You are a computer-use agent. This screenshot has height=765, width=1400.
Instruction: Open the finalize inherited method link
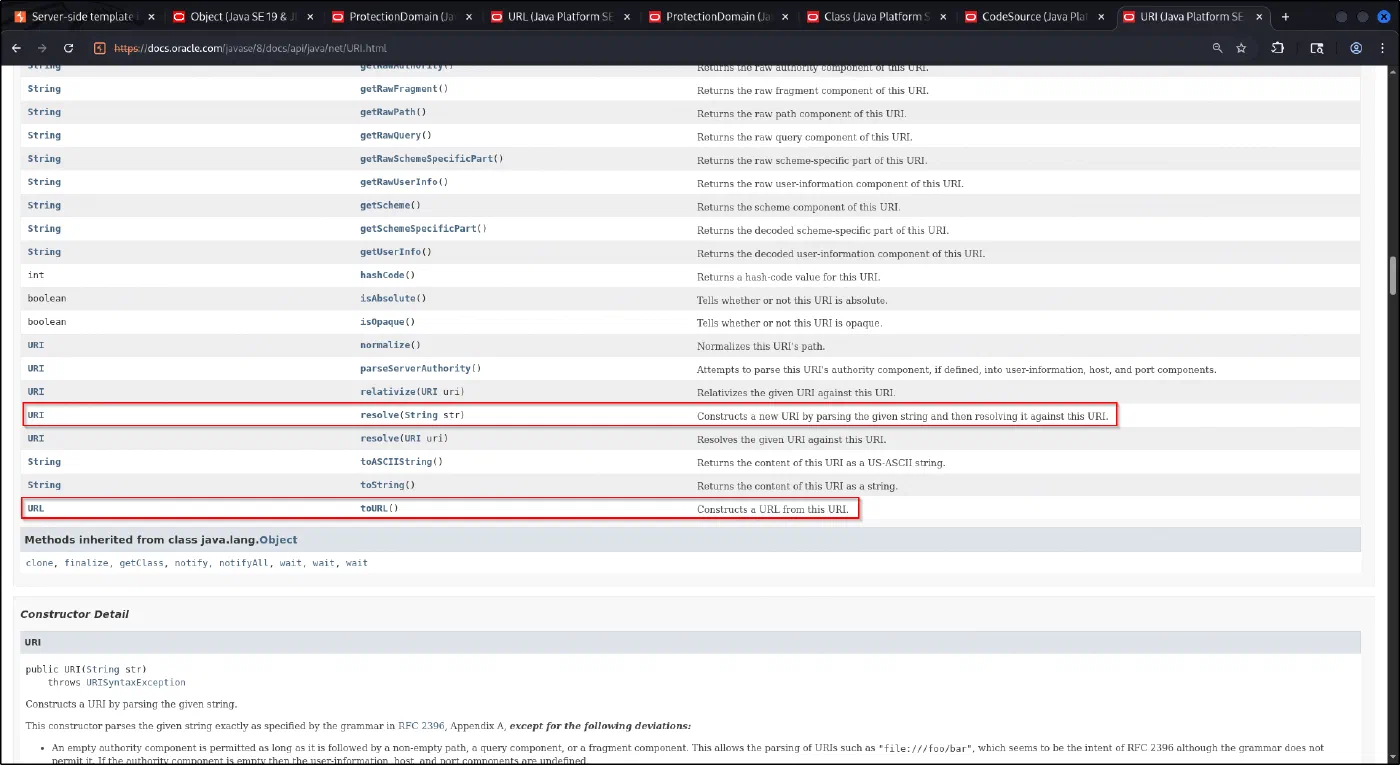pos(87,563)
